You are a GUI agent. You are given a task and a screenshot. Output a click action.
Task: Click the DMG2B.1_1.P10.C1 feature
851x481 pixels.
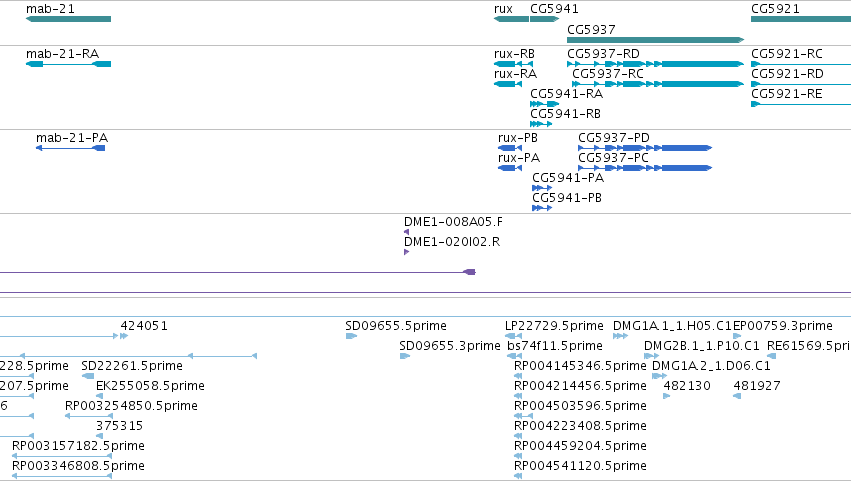pyautogui.click(x=651, y=356)
